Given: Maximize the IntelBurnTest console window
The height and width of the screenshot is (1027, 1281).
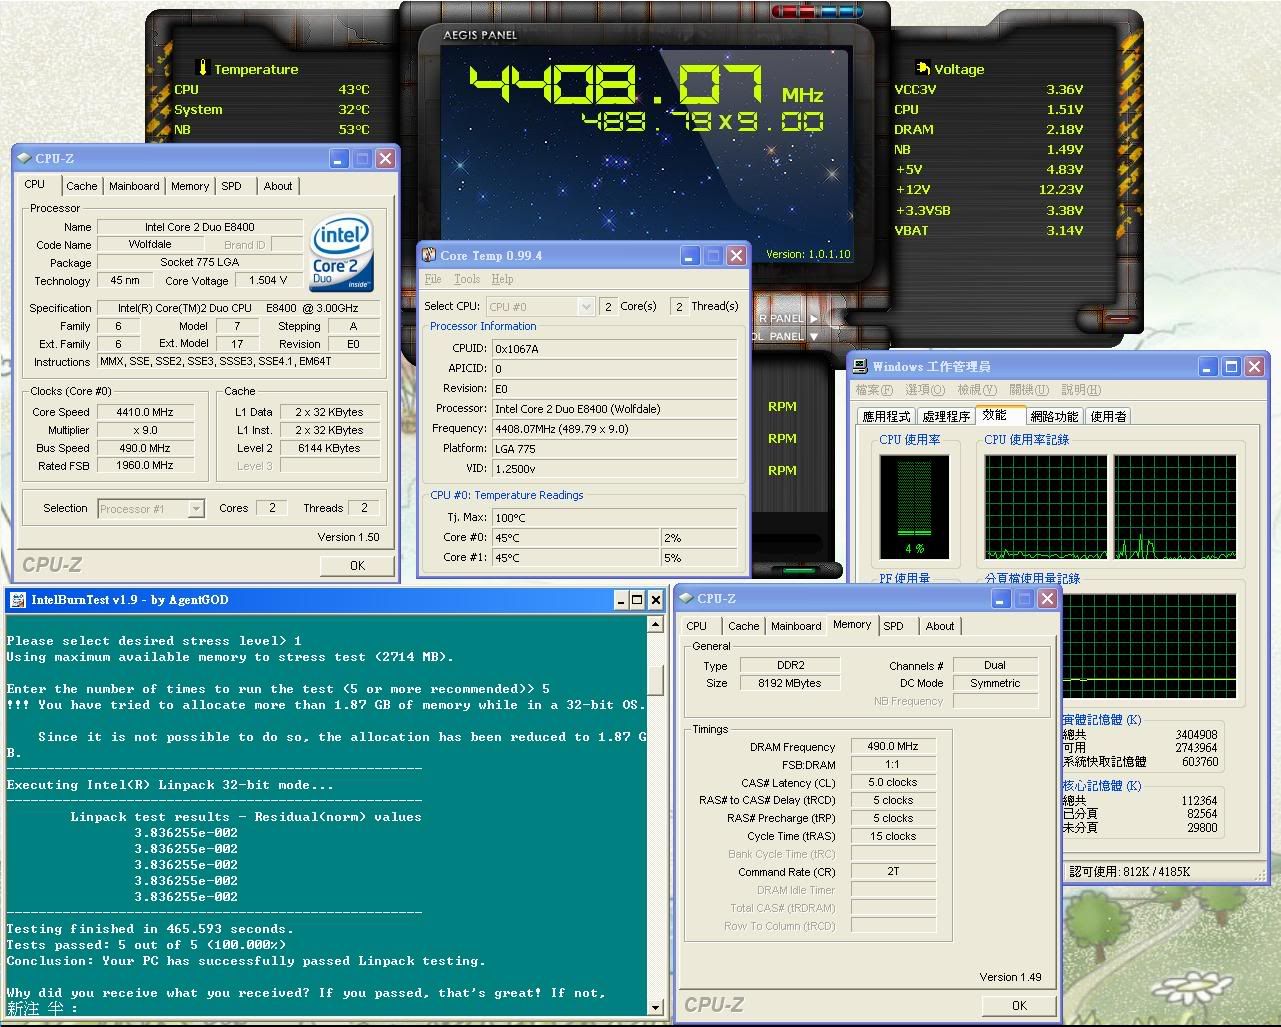Looking at the screenshot, I should point(637,600).
